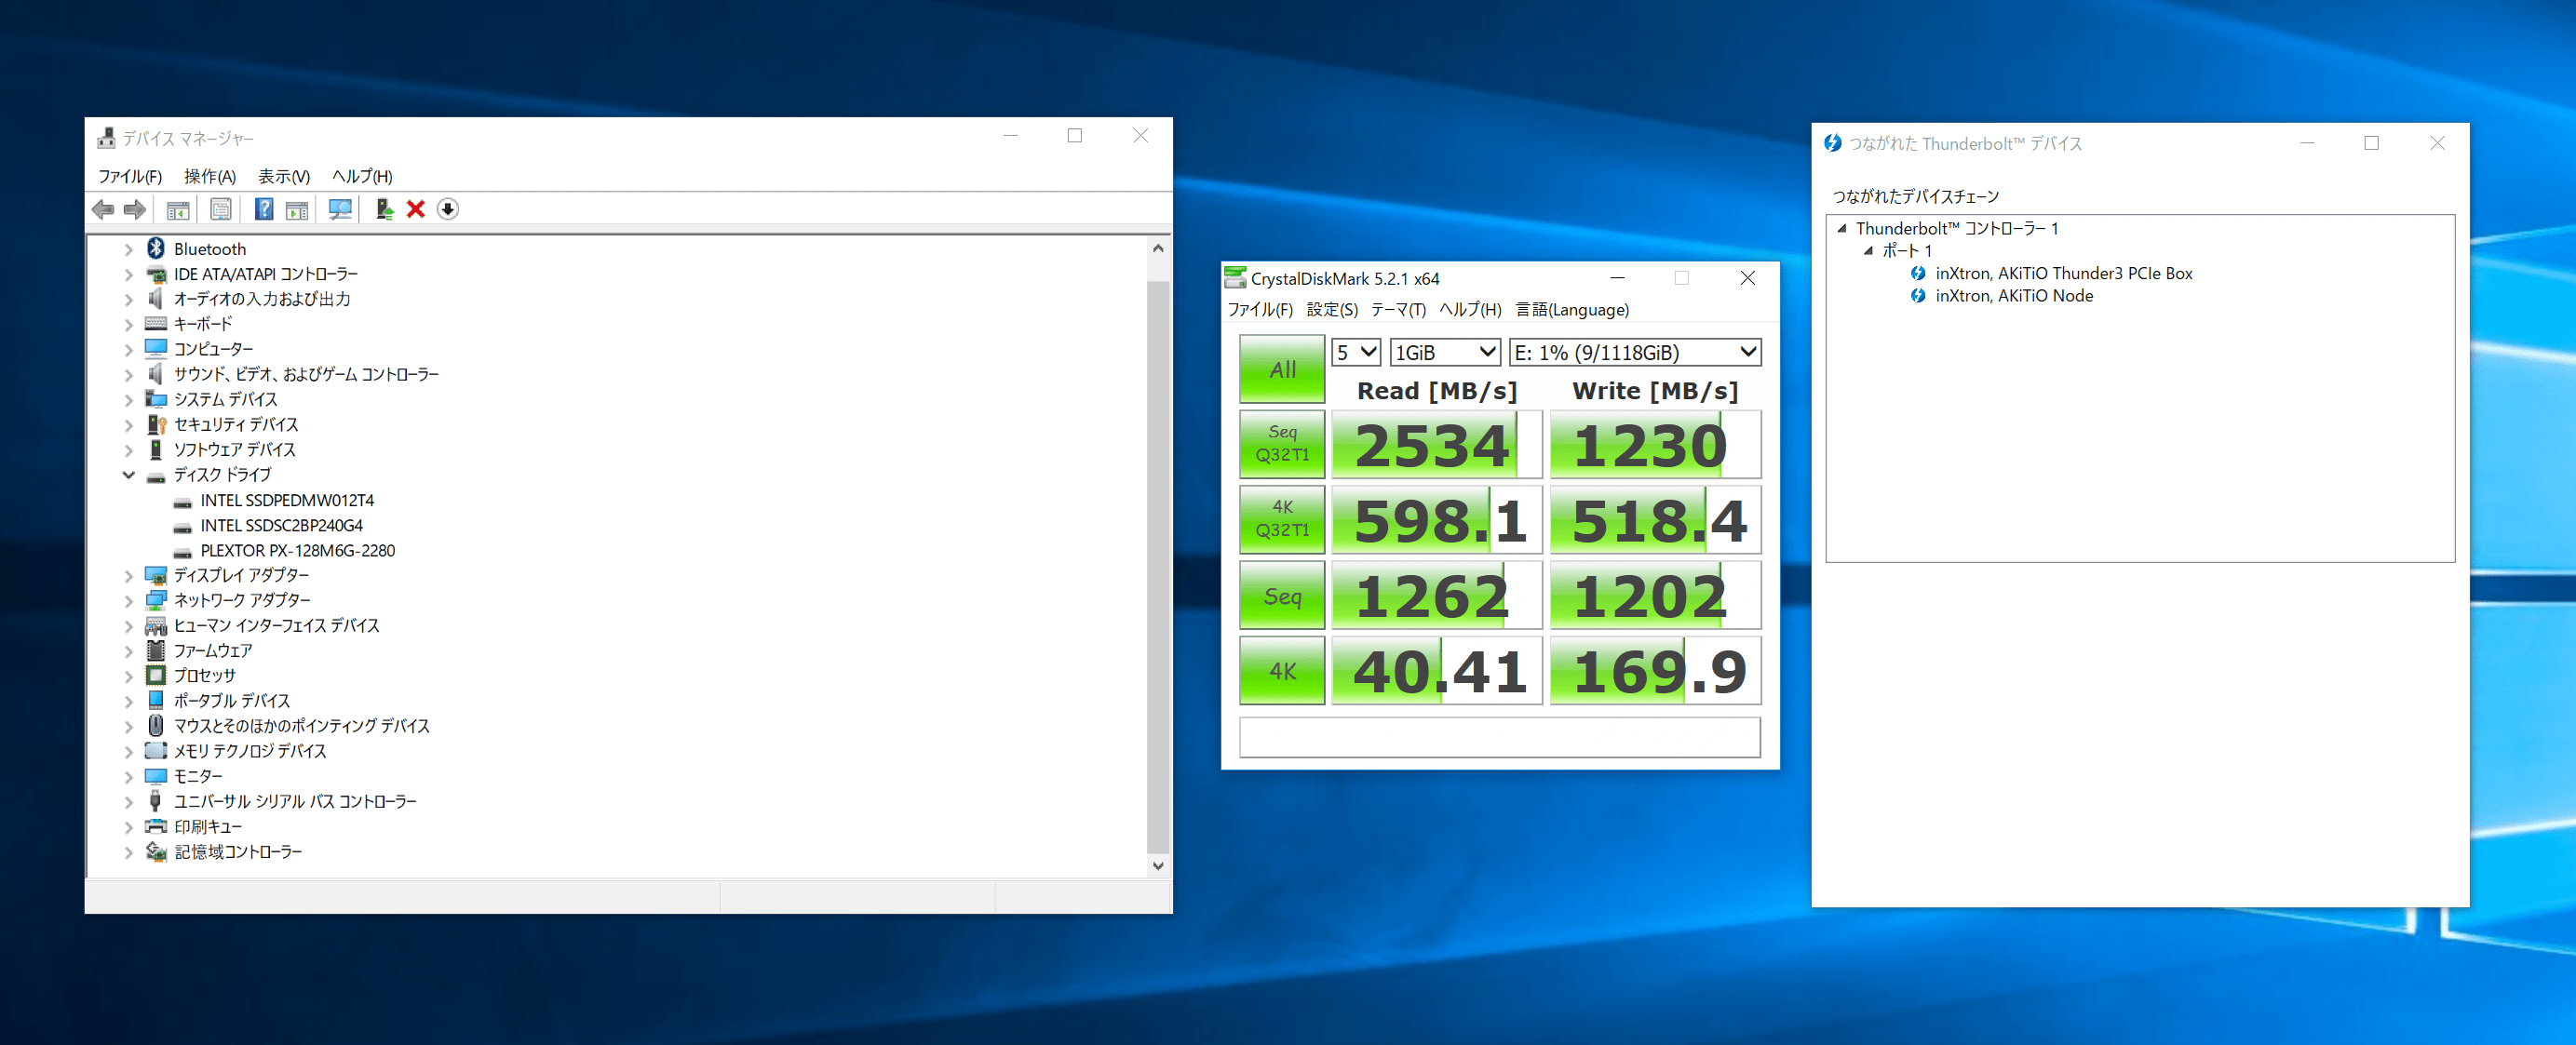Click the blue question mark help icon
This screenshot has height=1045, width=2576.
[264, 209]
